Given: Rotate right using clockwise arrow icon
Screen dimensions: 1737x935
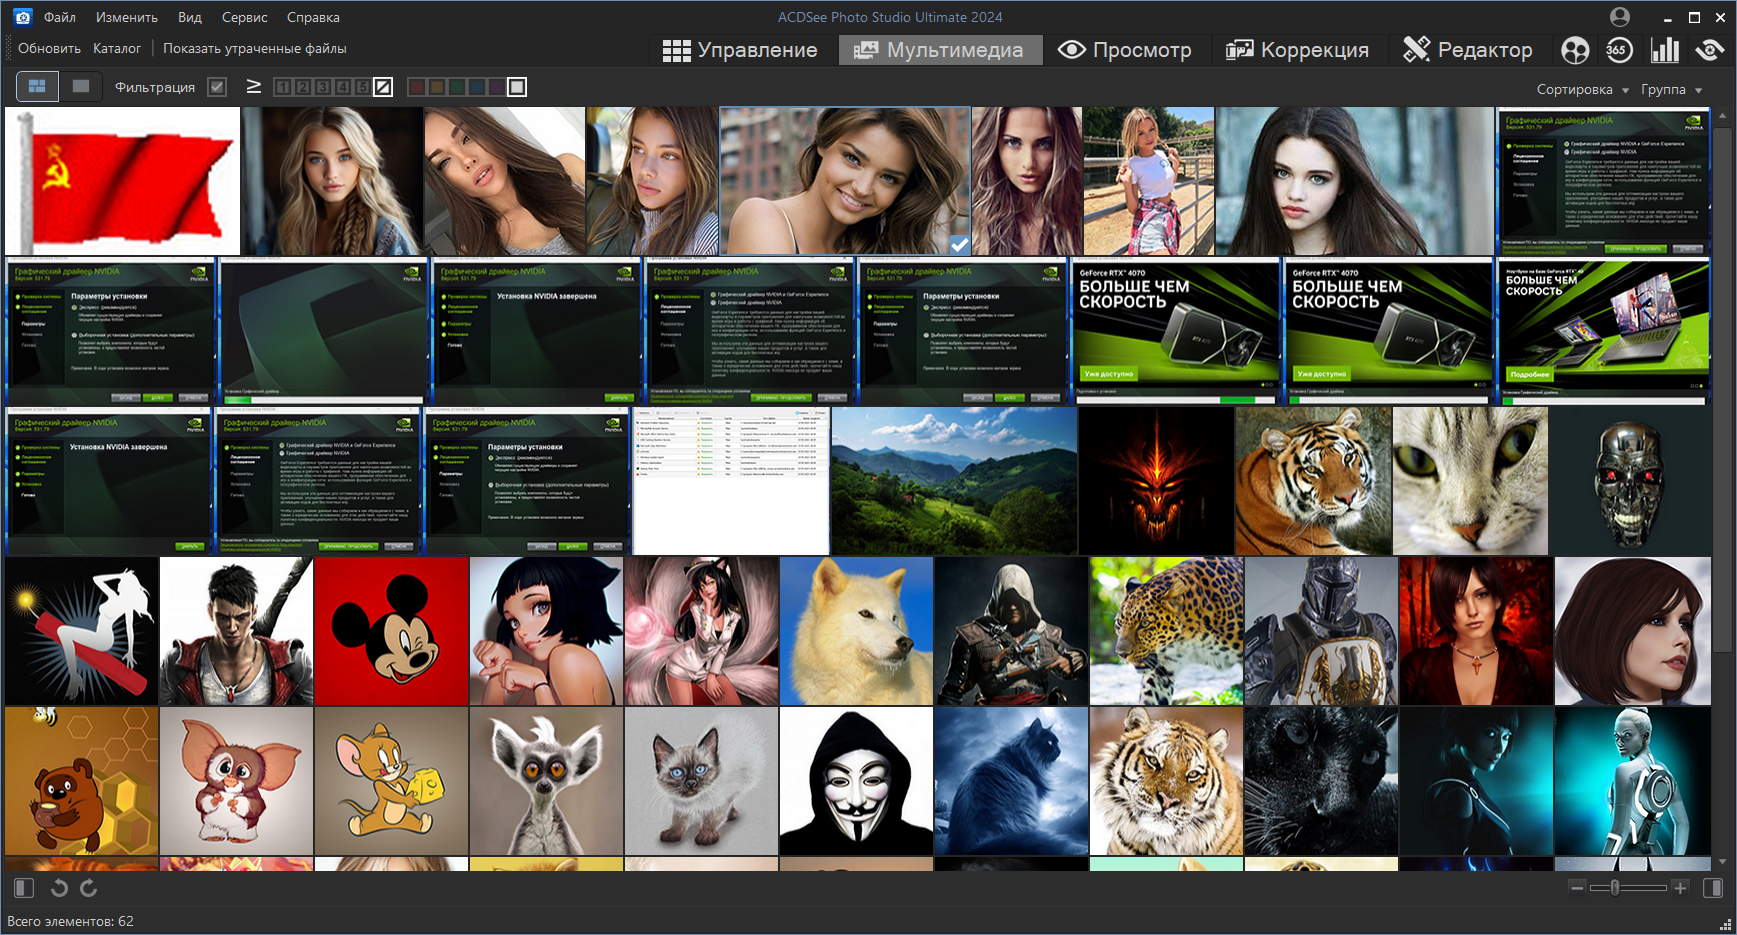Looking at the screenshot, I should coord(88,888).
